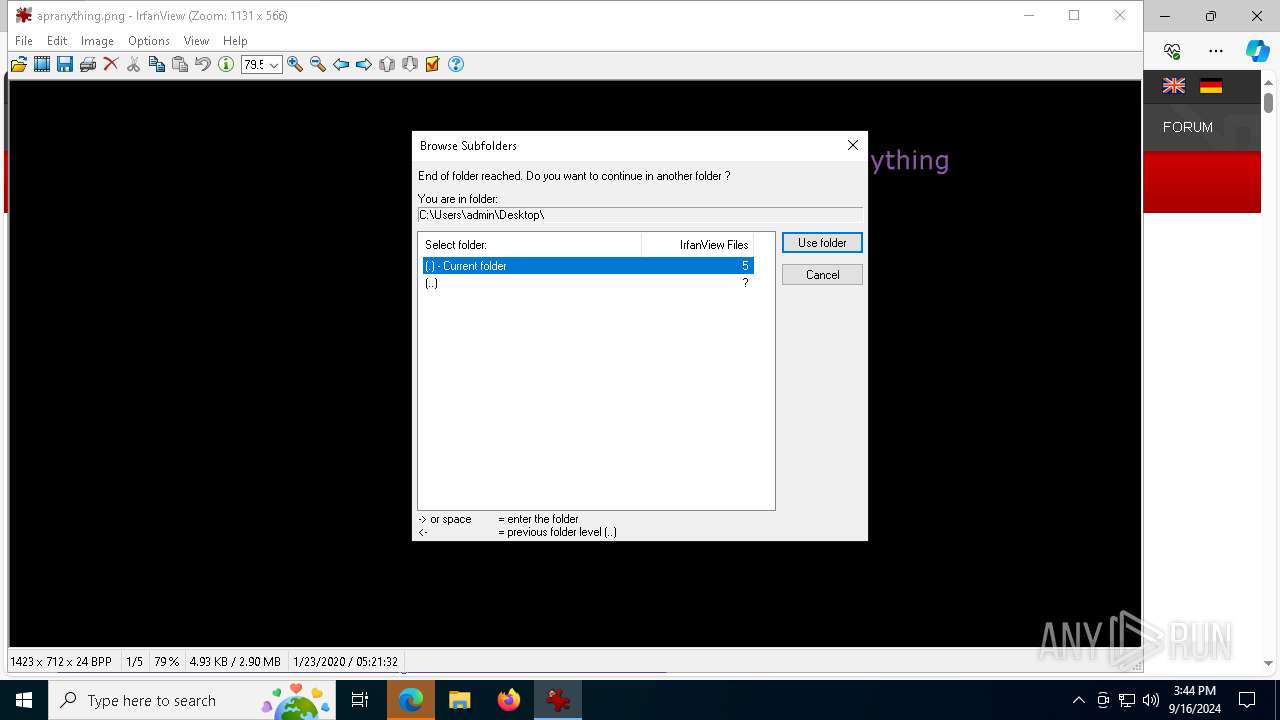The image size is (1280, 720).
Task: Click the Zoom Out magnifier icon
Action: (318, 64)
